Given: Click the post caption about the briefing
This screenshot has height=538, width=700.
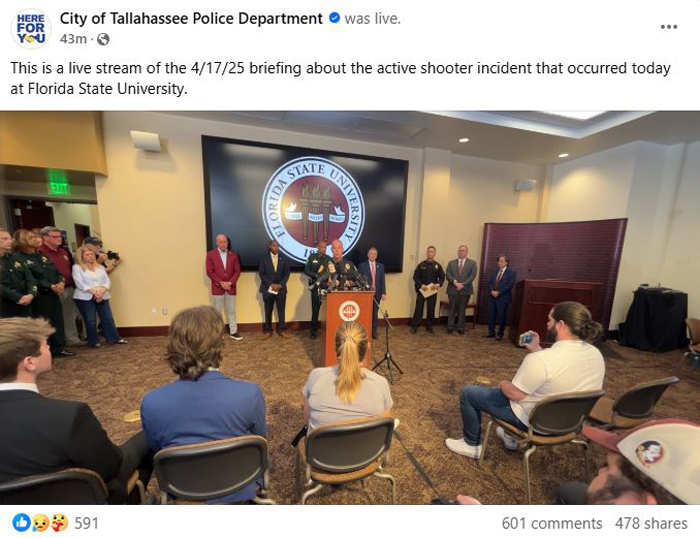Looking at the screenshot, I should pyautogui.click(x=341, y=78).
